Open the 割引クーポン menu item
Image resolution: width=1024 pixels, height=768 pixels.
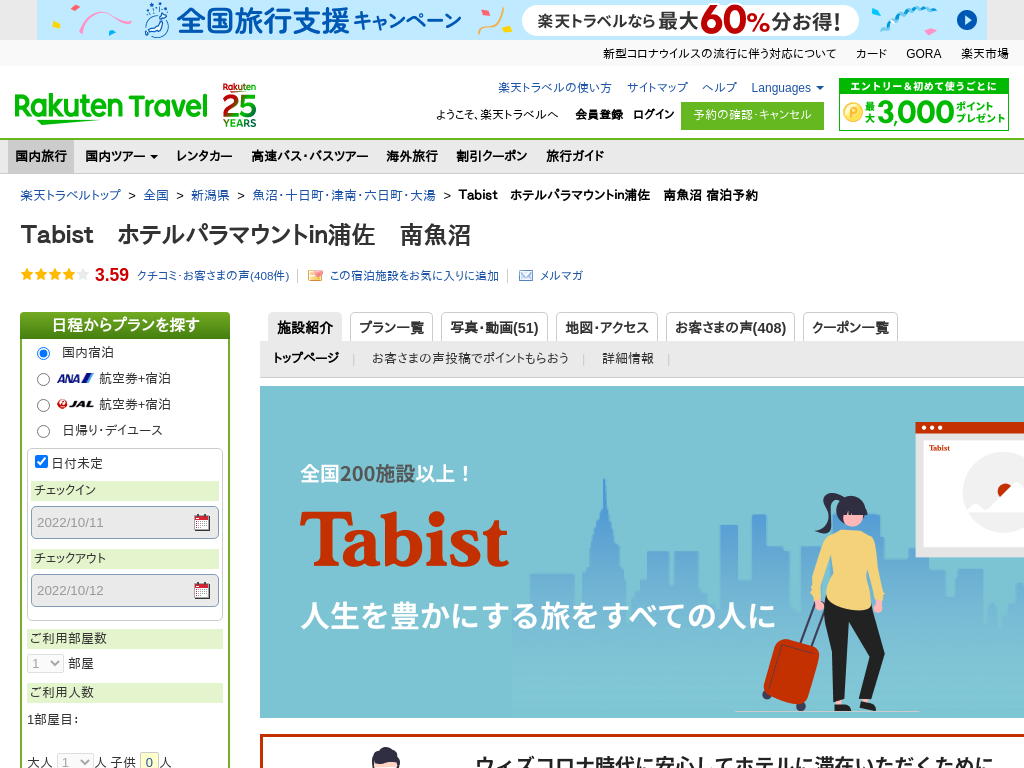click(492, 156)
